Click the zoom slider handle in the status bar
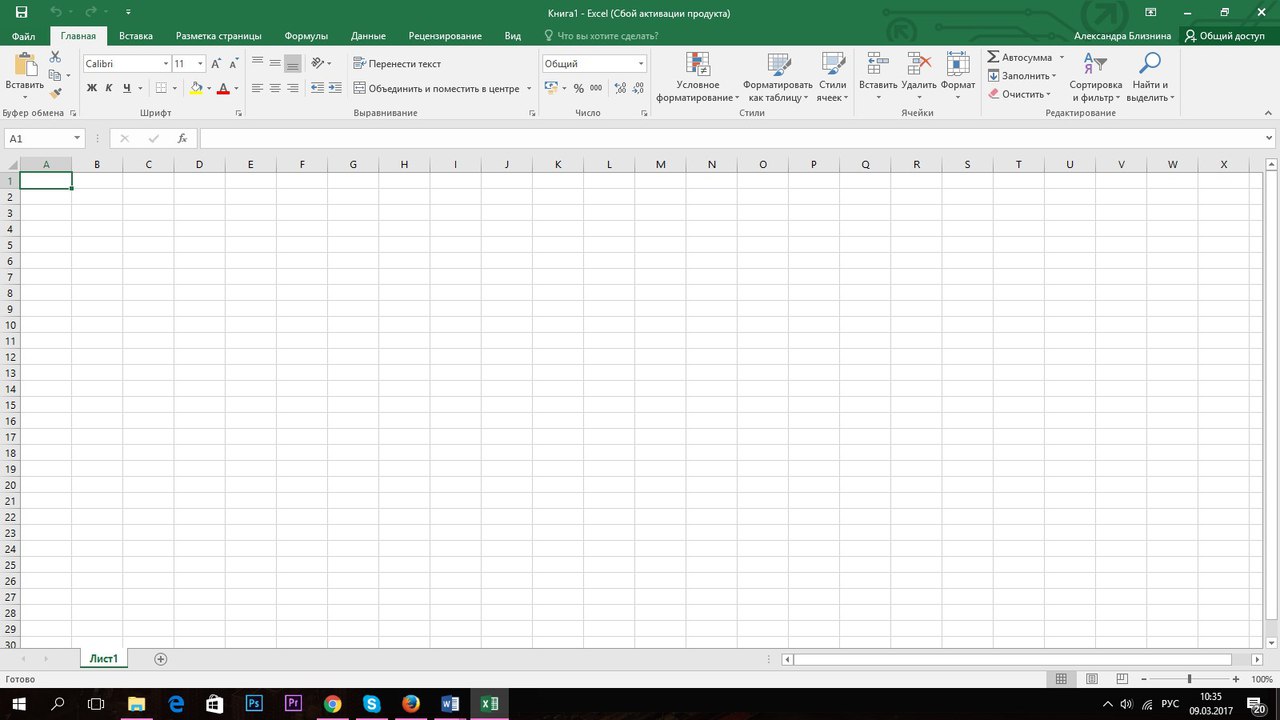The height and width of the screenshot is (720, 1280). 1189,679
